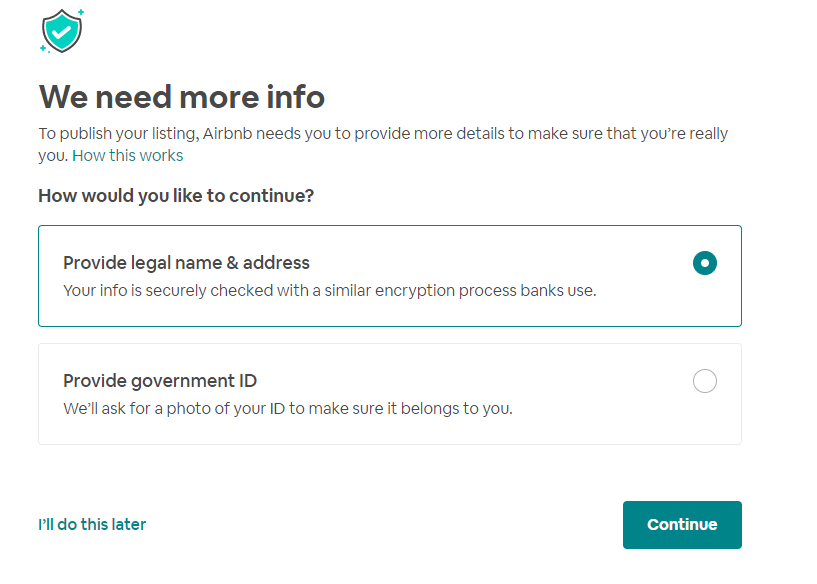Click the "Provide government ID" title text
Viewport: 817px width, 584px height.
pyautogui.click(x=160, y=381)
